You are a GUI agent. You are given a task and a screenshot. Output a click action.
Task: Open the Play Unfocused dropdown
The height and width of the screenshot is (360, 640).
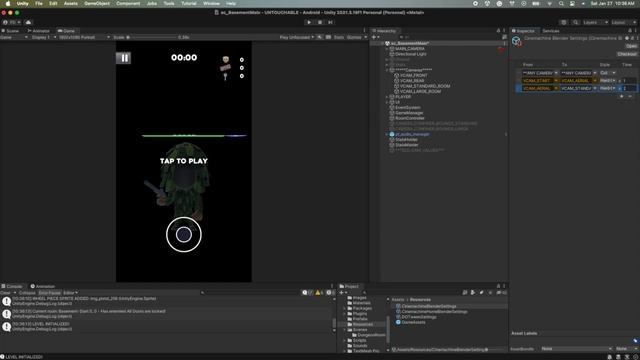297,37
